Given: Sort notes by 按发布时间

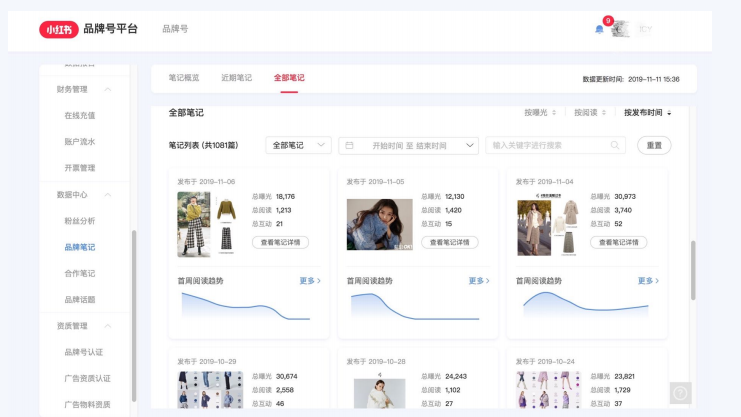Looking at the screenshot, I should 647,113.
